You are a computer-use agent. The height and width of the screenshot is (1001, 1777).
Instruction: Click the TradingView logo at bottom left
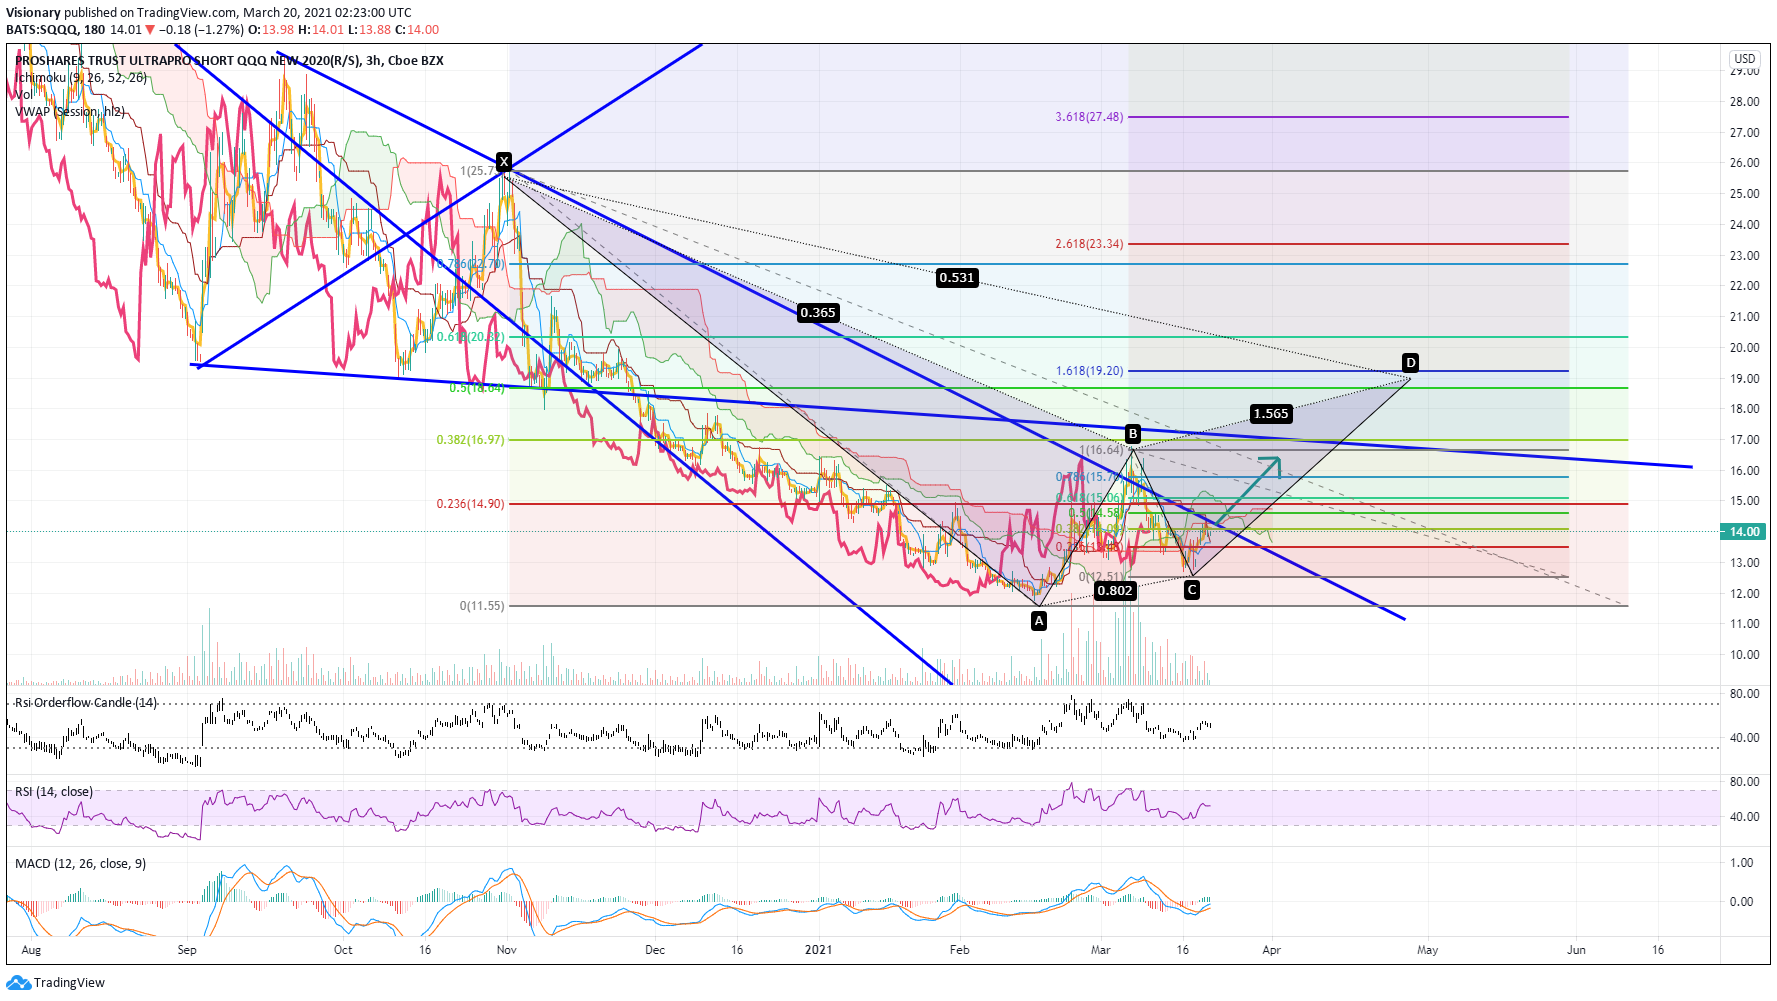56,983
